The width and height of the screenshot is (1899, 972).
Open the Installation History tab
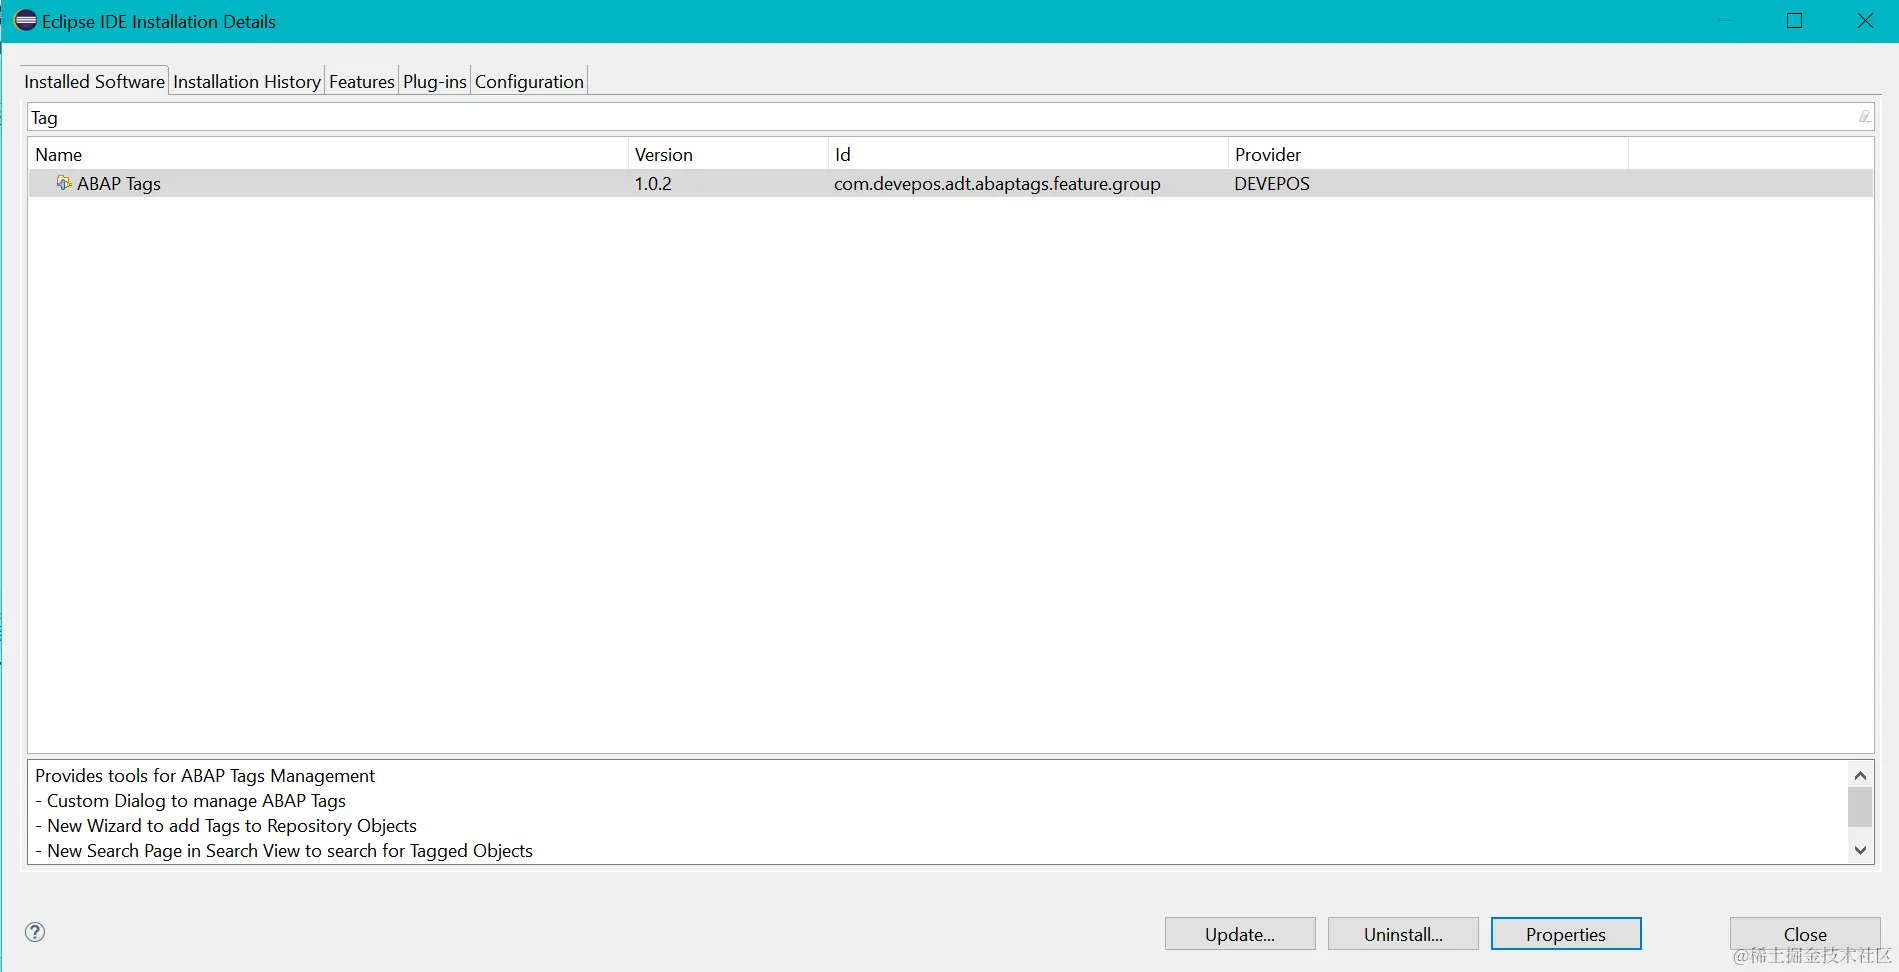point(247,81)
